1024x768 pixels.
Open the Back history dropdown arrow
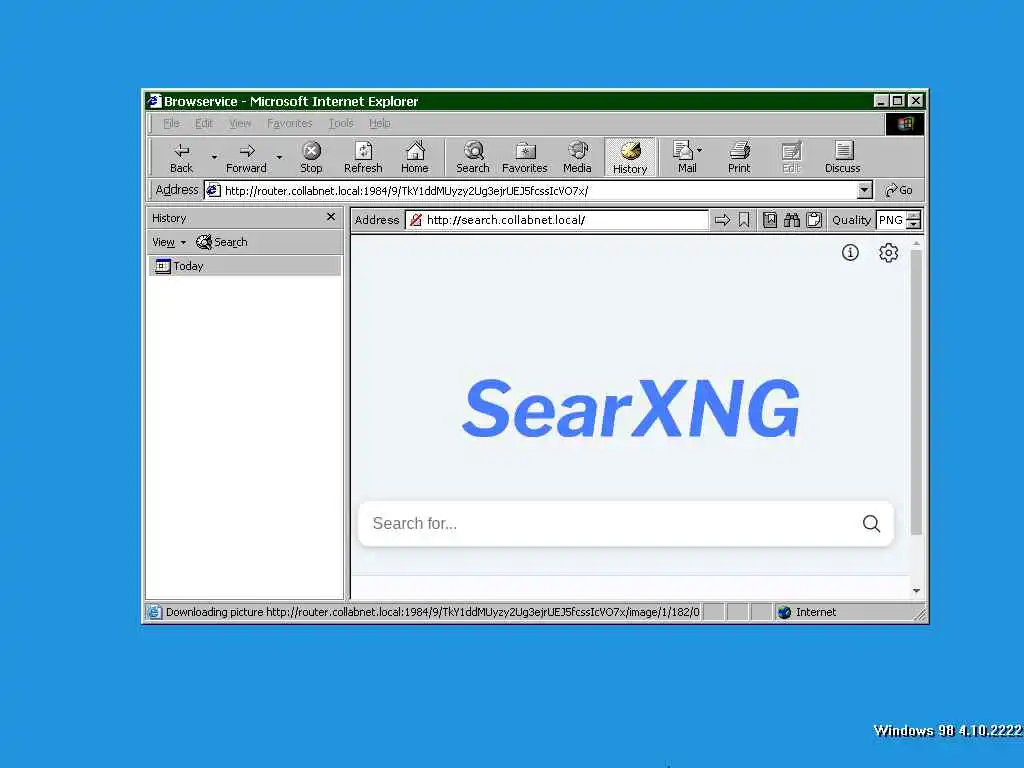click(214, 157)
